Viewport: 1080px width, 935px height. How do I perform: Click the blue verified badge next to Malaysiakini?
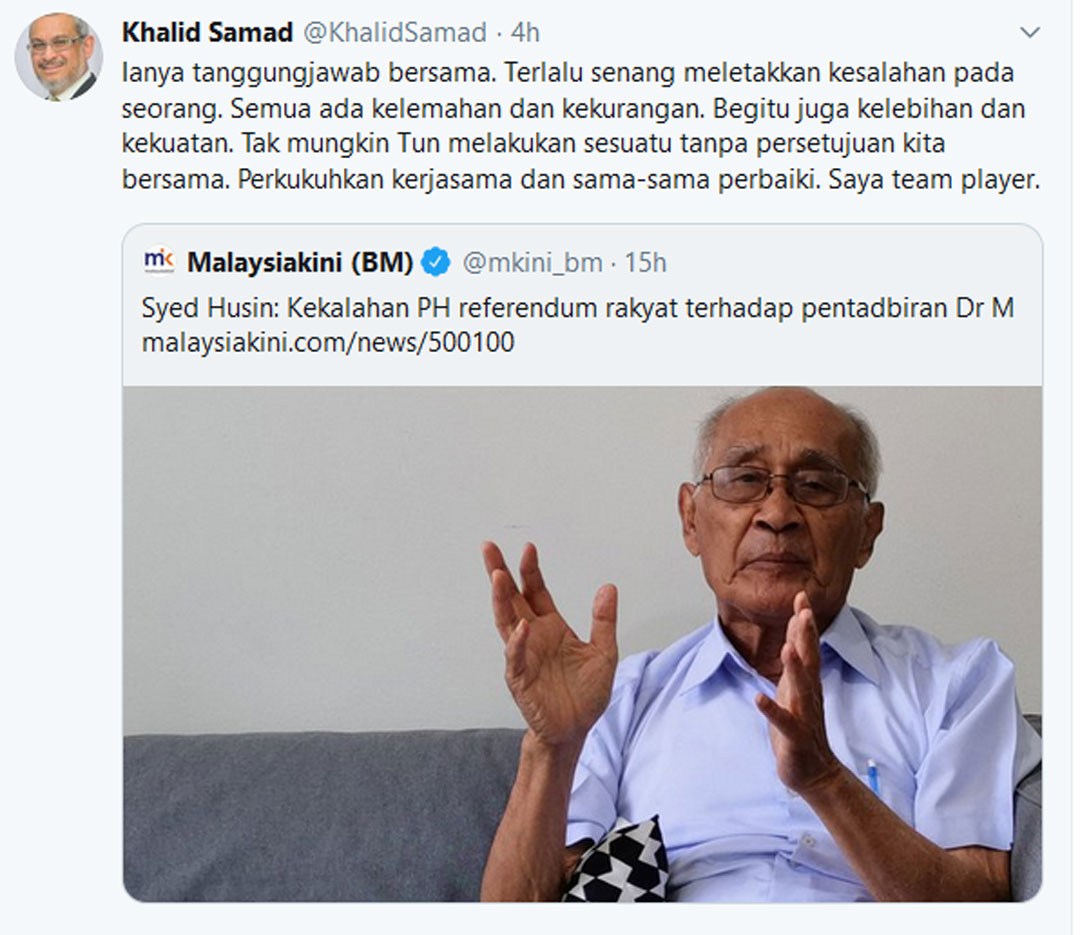435,263
